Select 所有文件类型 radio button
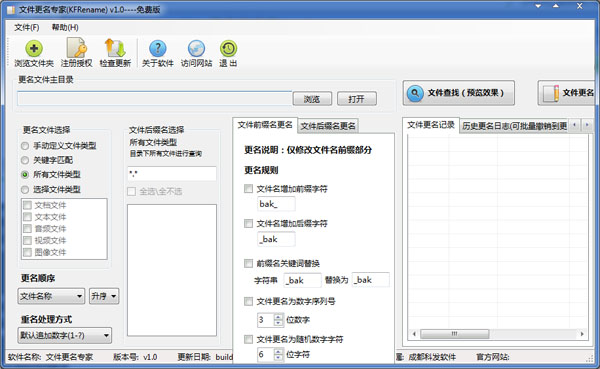Screen dimensions: 600x369 (x=25, y=175)
